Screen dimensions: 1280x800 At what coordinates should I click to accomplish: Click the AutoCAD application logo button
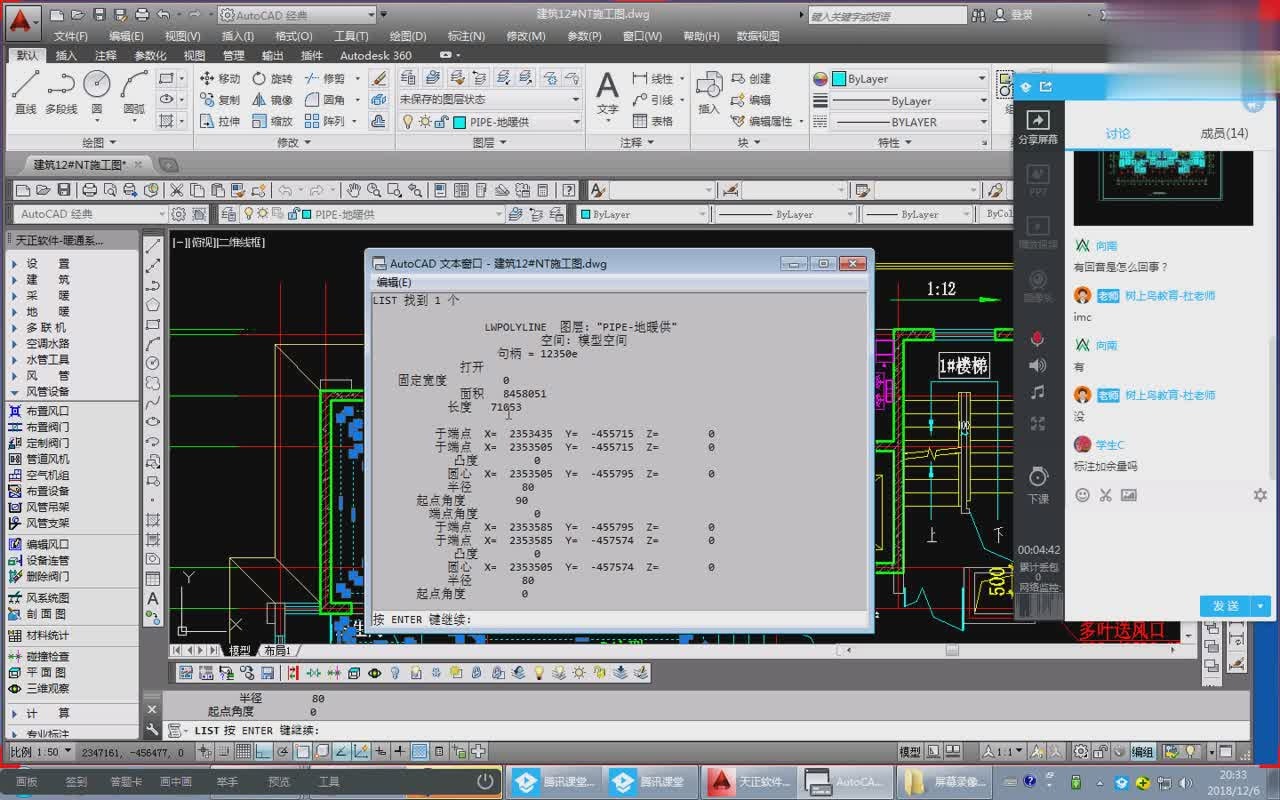[x=21, y=21]
